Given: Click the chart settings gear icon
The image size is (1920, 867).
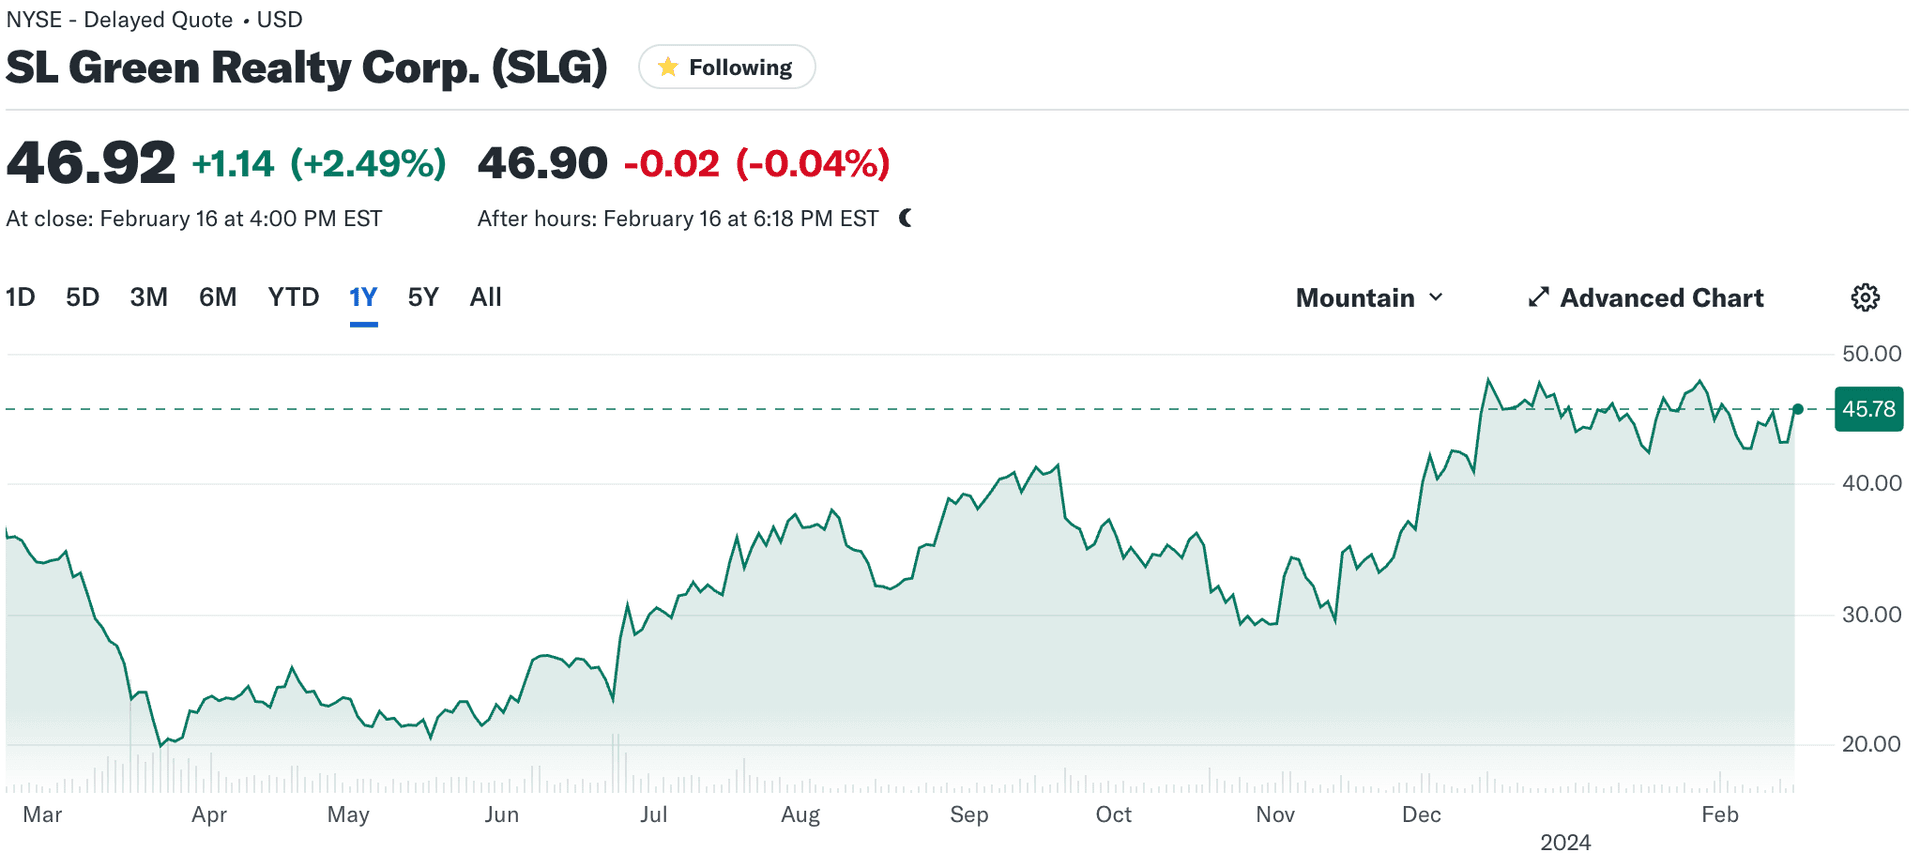Looking at the screenshot, I should [x=1865, y=298].
